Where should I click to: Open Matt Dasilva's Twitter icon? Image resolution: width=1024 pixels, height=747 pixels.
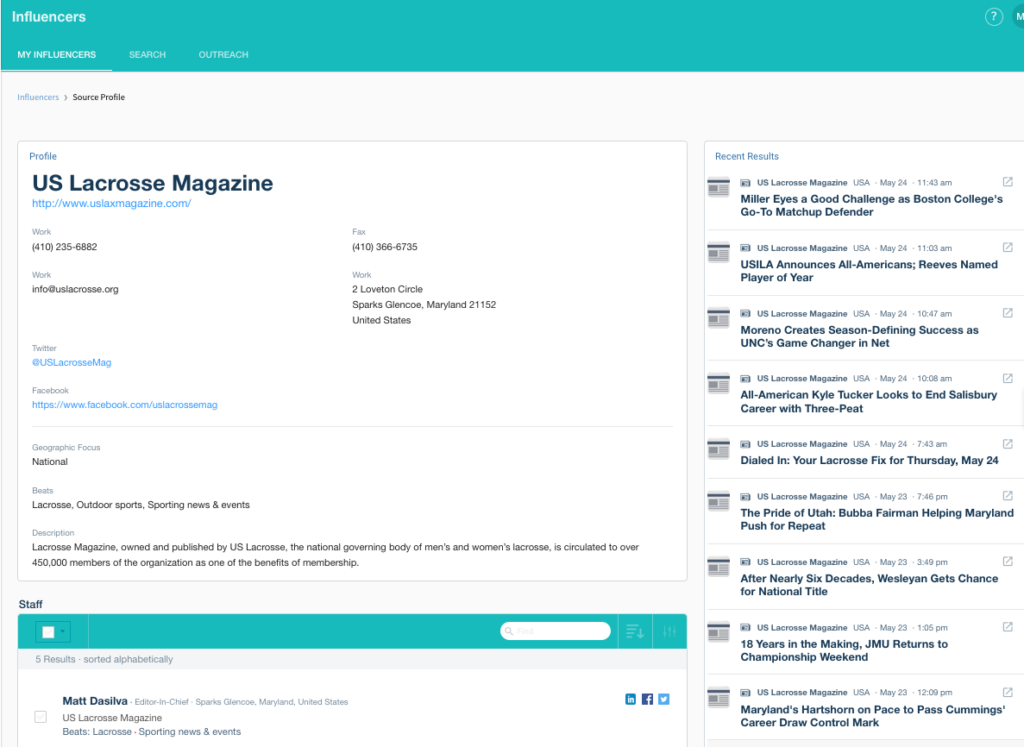click(x=664, y=699)
